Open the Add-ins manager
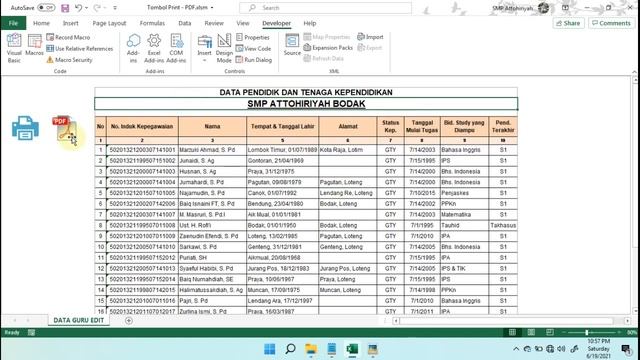 pyautogui.click(x=133, y=48)
